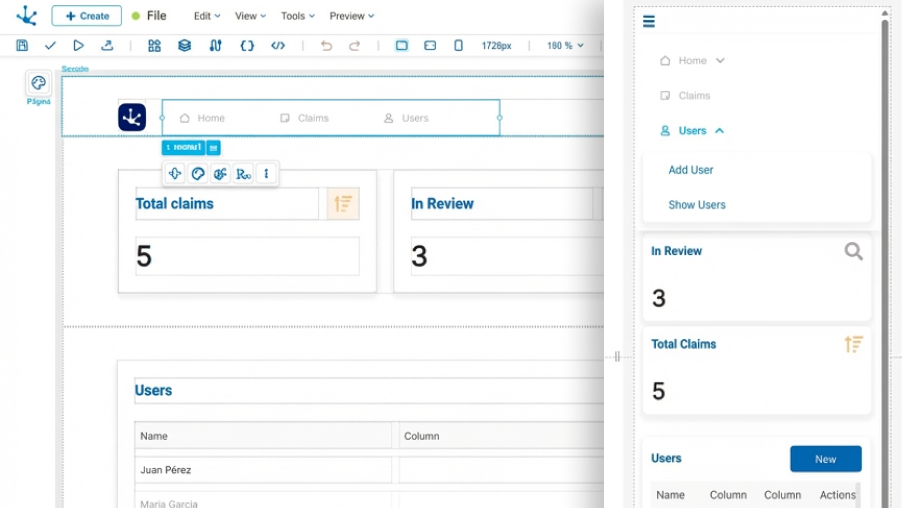Open the layers stack icon
This screenshot has width=902, height=508.
tap(184, 46)
